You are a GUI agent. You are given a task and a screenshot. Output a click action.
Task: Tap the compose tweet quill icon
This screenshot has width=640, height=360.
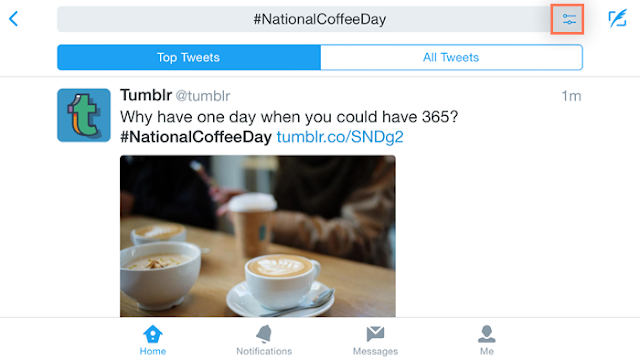(x=617, y=19)
